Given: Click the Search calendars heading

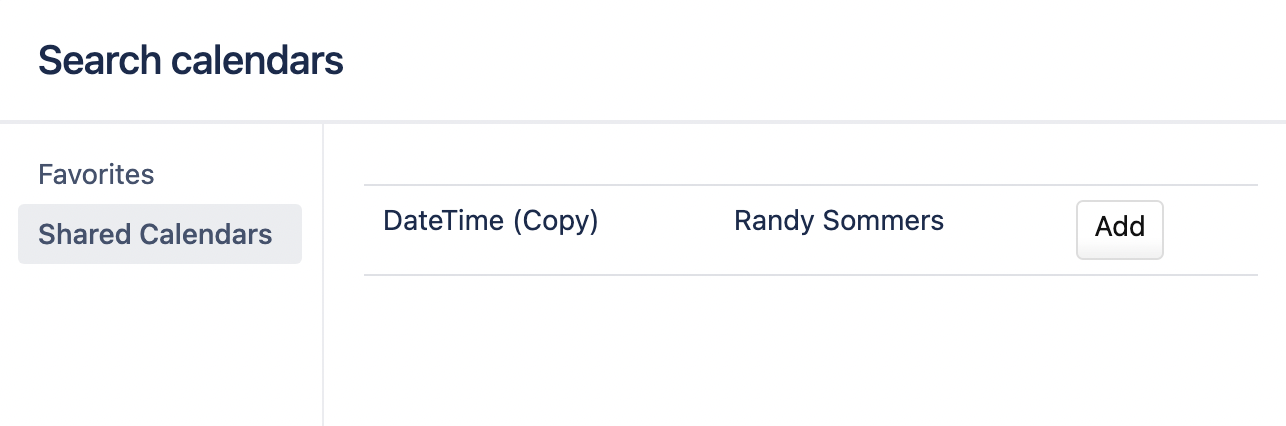Looking at the screenshot, I should tap(190, 61).
